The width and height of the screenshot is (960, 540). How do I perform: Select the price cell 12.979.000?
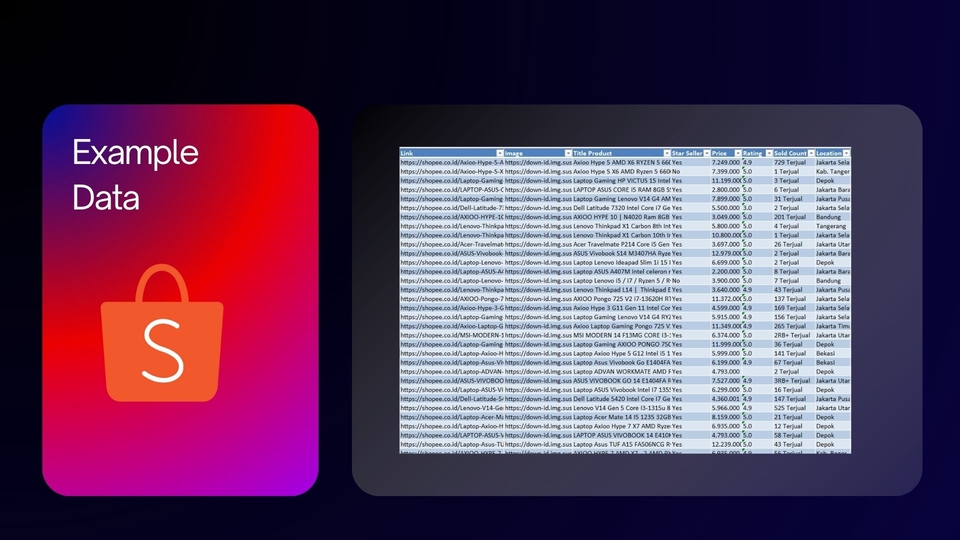point(725,253)
